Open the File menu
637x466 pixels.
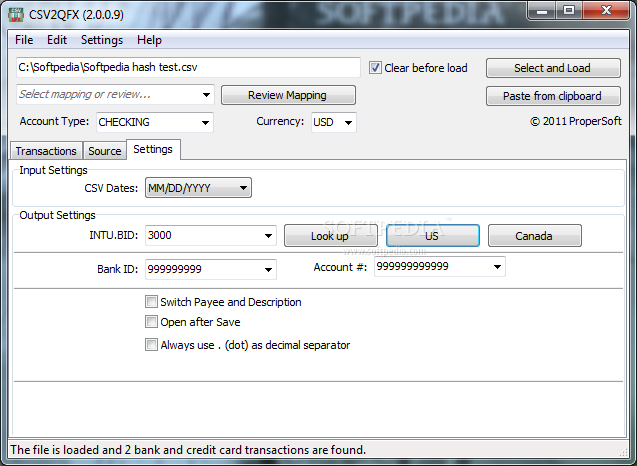pyautogui.click(x=24, y=40)
